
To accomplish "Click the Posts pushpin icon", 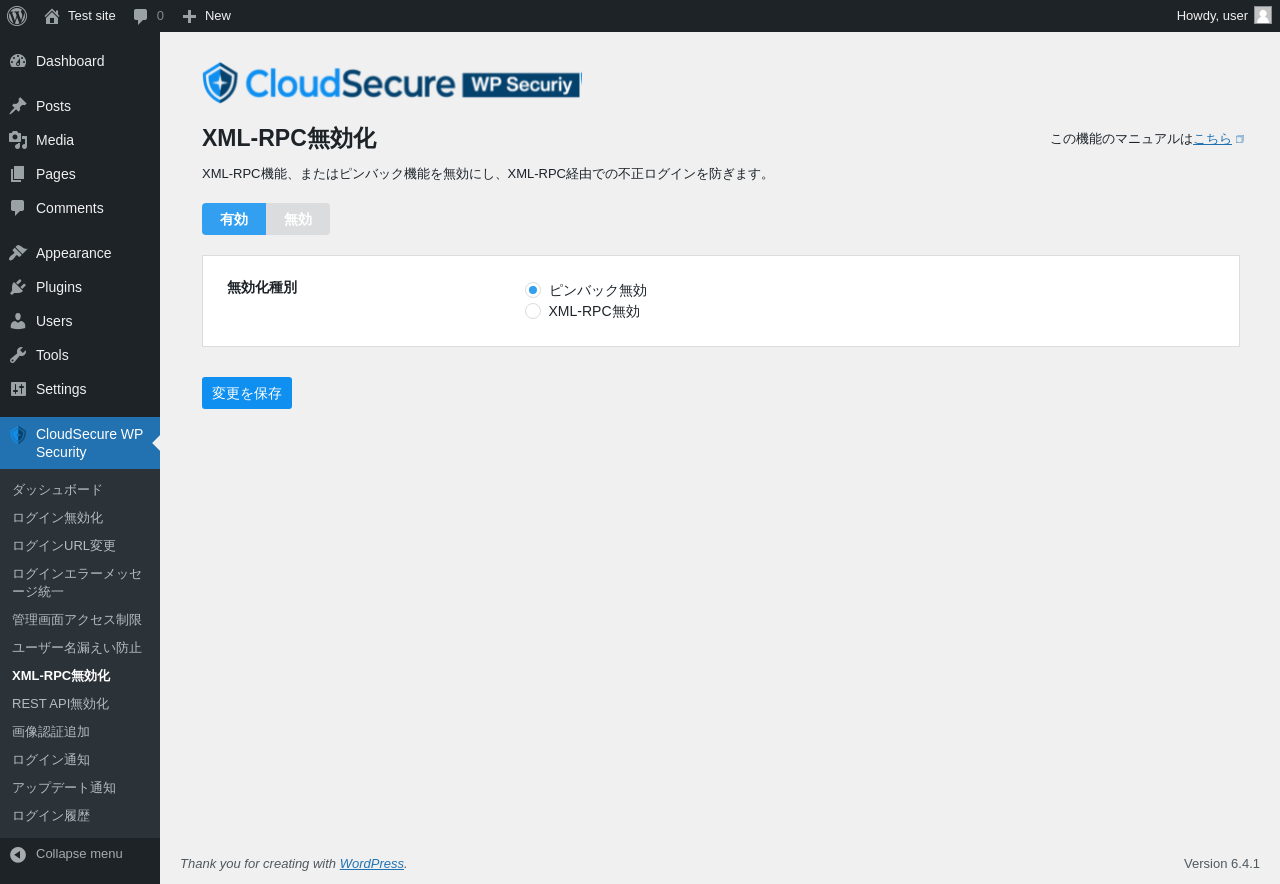I will 18,106.
